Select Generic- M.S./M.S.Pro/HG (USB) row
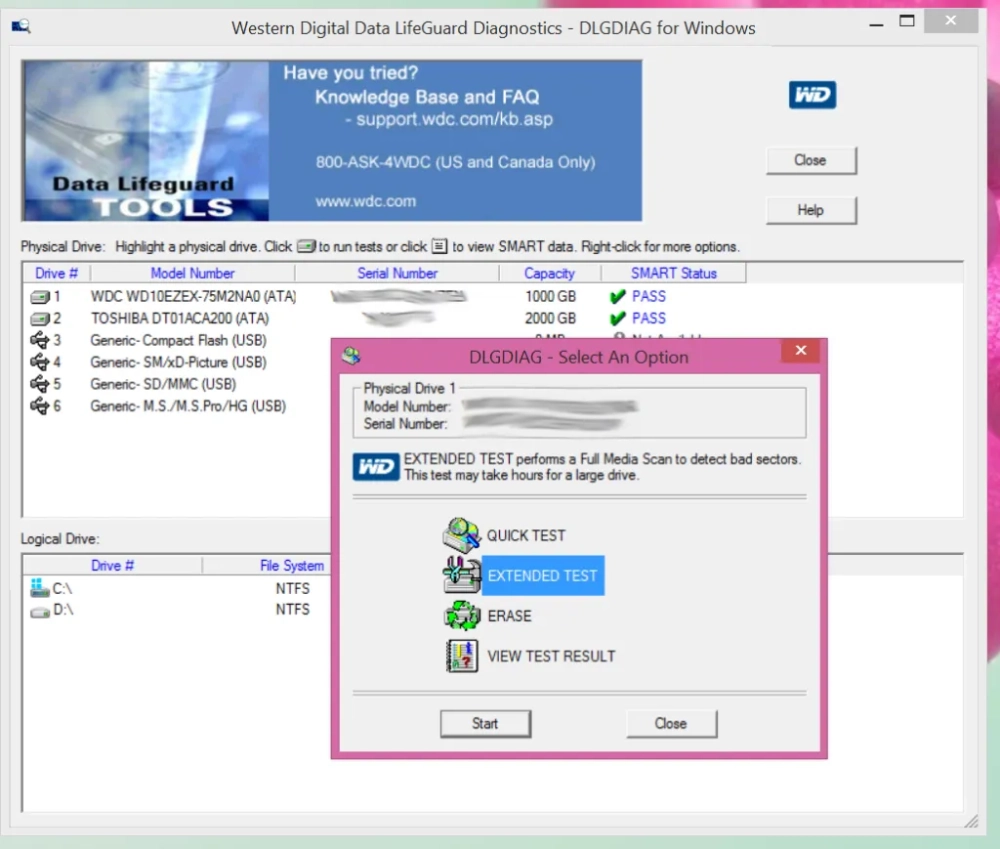Image resolution: width=1000 pixels, height=849 pixels. coord(188,406)
